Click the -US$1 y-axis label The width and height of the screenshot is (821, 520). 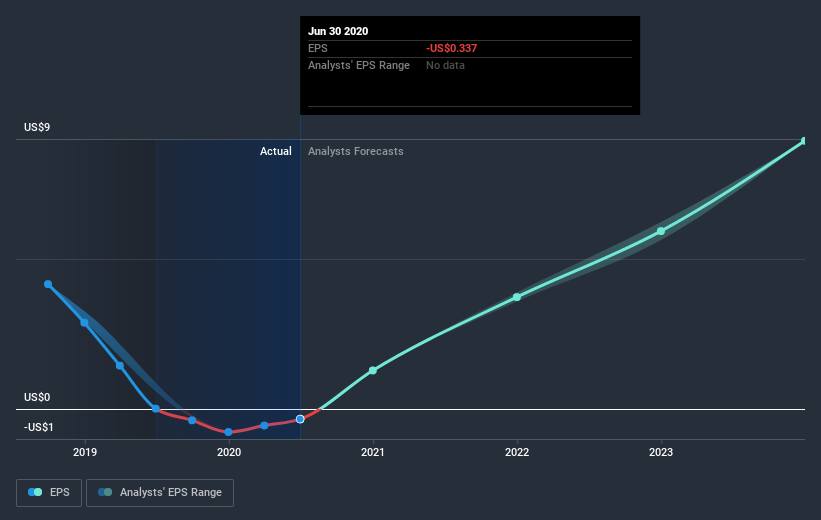[38, 427]
